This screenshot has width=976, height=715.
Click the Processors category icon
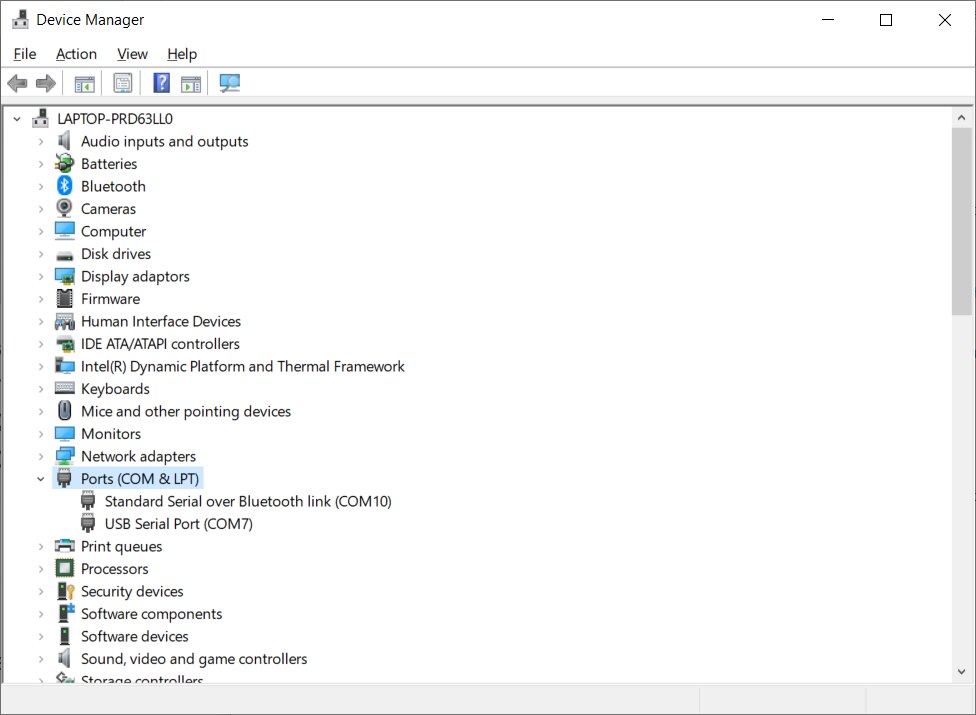pos(65,568)
